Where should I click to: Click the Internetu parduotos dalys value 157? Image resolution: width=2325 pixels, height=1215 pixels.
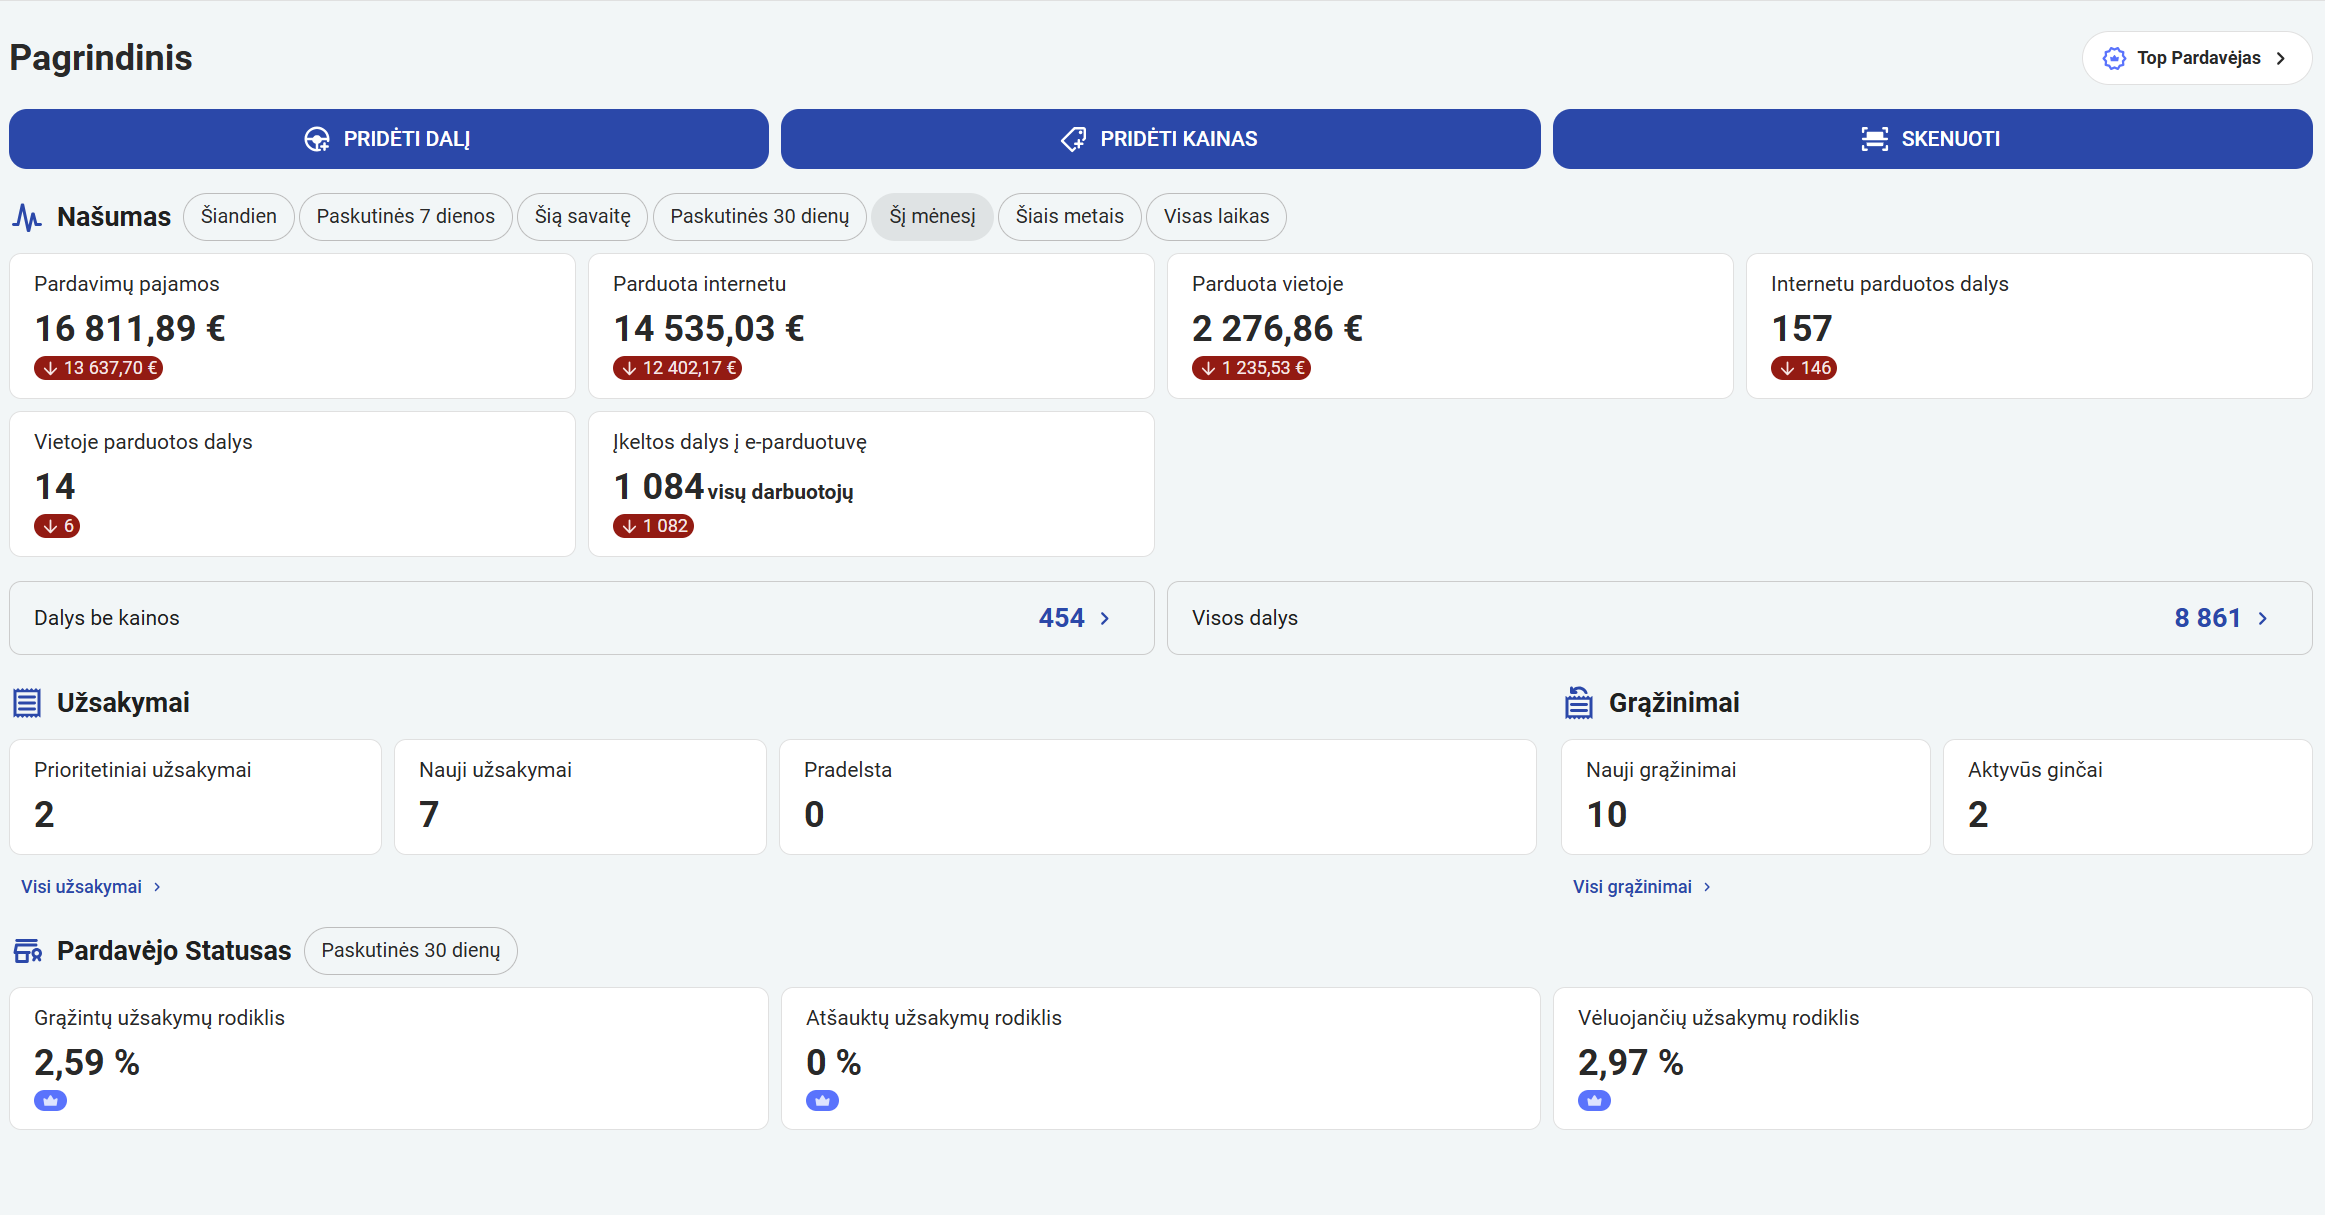coord(1802,329)
